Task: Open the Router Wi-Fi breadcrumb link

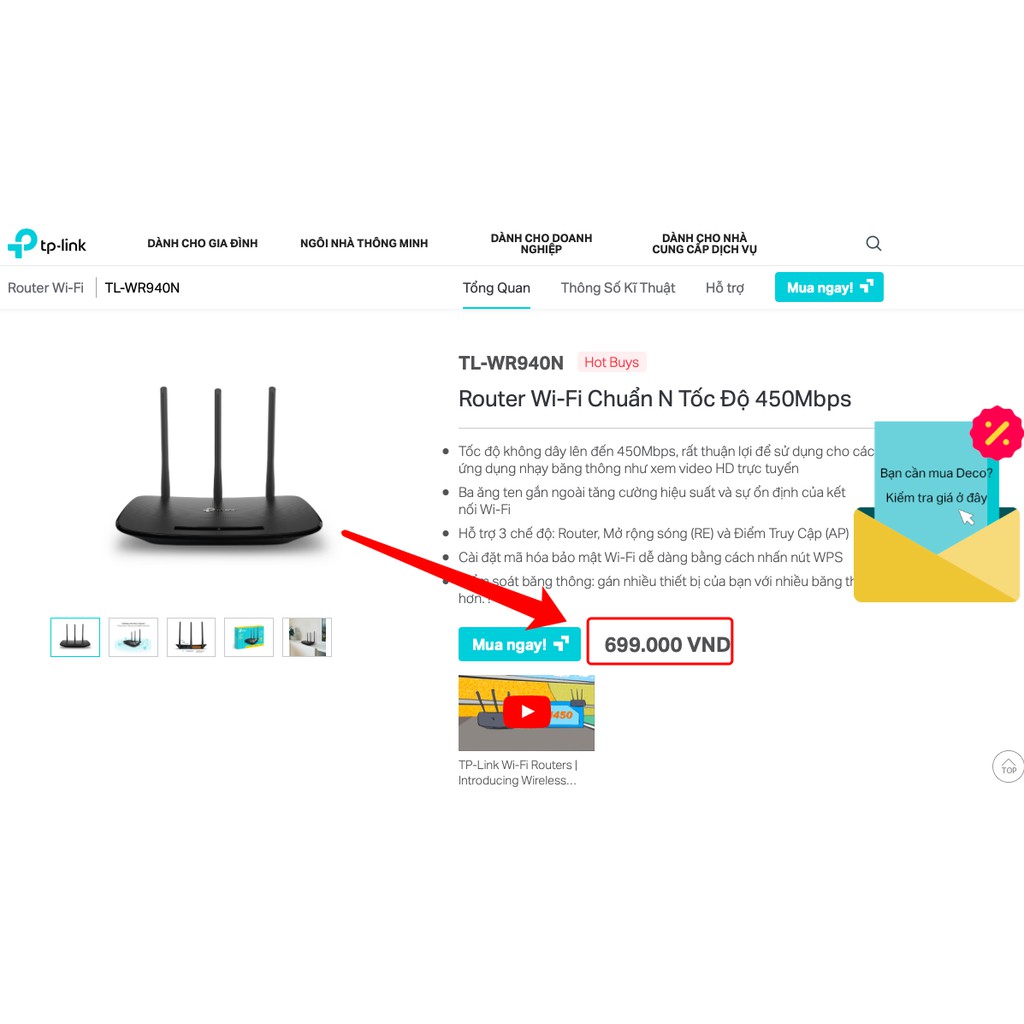Action: pyautogui.click(x=46, y=288)
